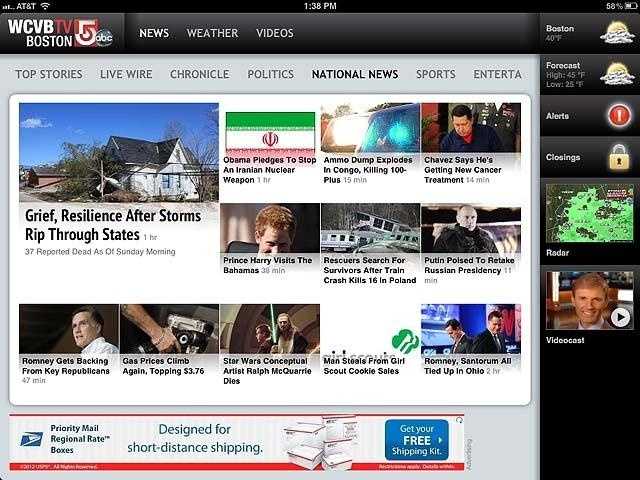This screenshot has height=480, width=640.
Task: Open Putin Poised To Retake Presidency story
Action: coord(470,228)
